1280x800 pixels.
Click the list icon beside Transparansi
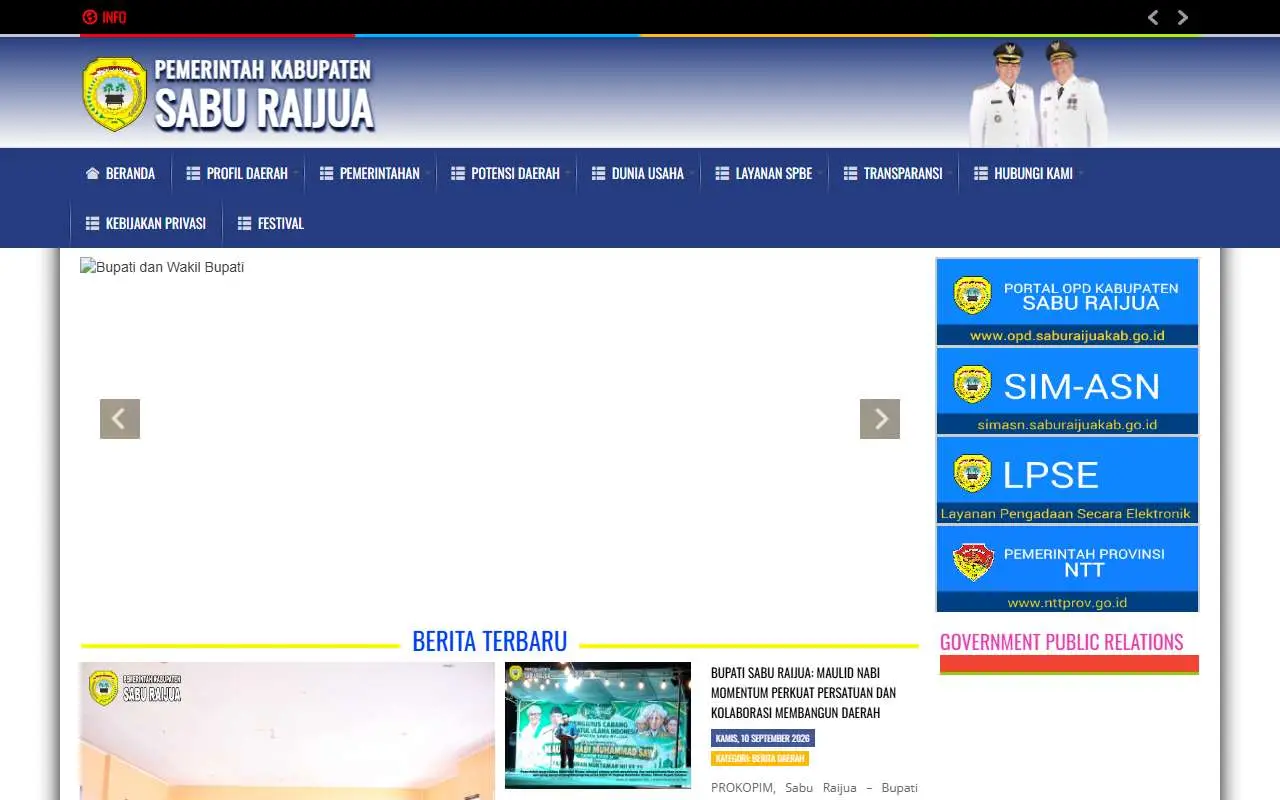click(x=851, y=173)
